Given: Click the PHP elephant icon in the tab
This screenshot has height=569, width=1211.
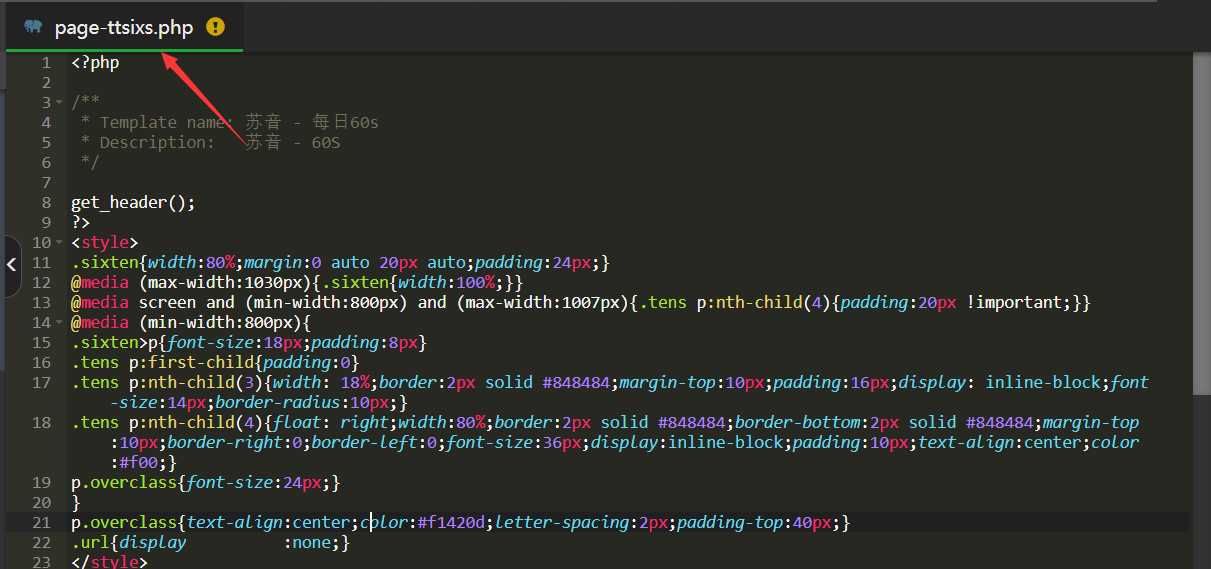Looking at the screenshot, I should pyautogui.click(x=34, y=27).
